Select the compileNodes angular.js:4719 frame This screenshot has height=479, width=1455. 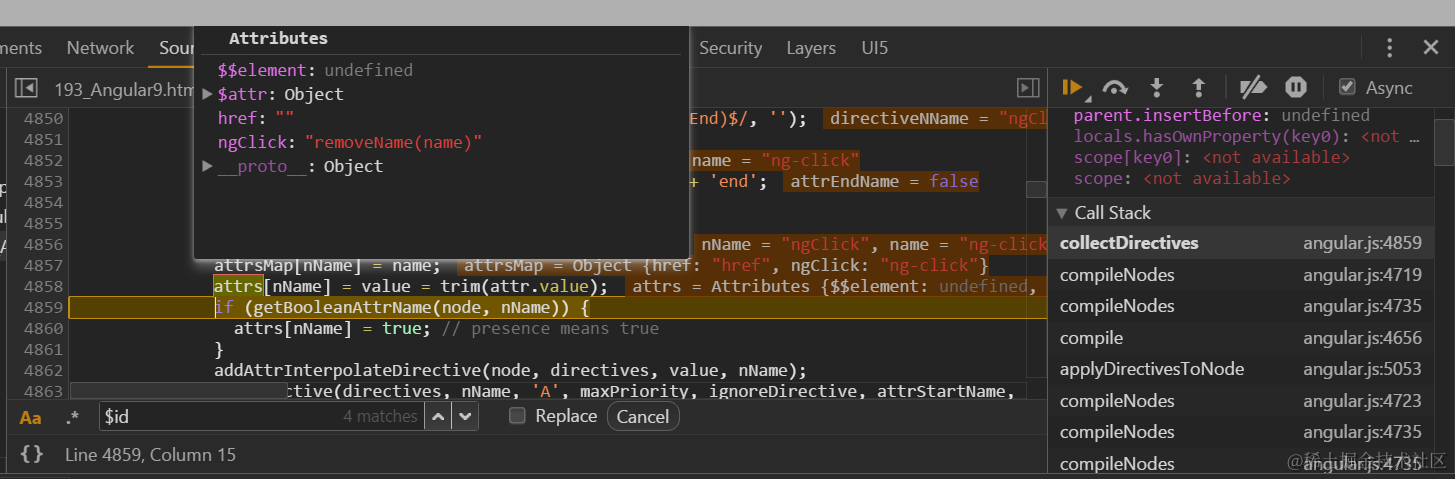[1240, 274]
